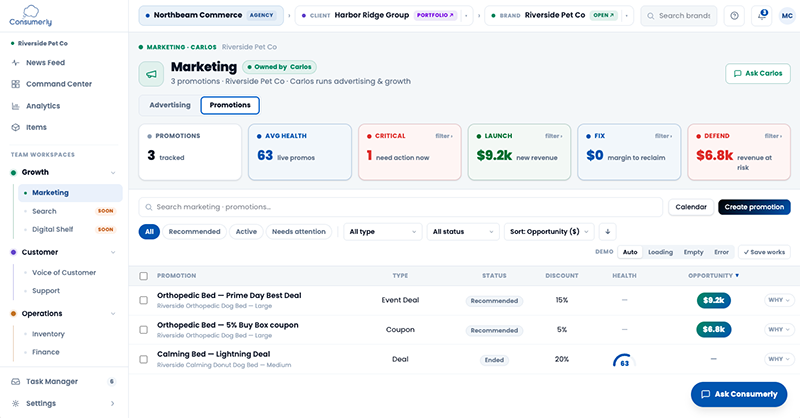Expand WHY for Prime Day Best Deal
The height and width of the screenshot is (418, 800).
[779, 301]
